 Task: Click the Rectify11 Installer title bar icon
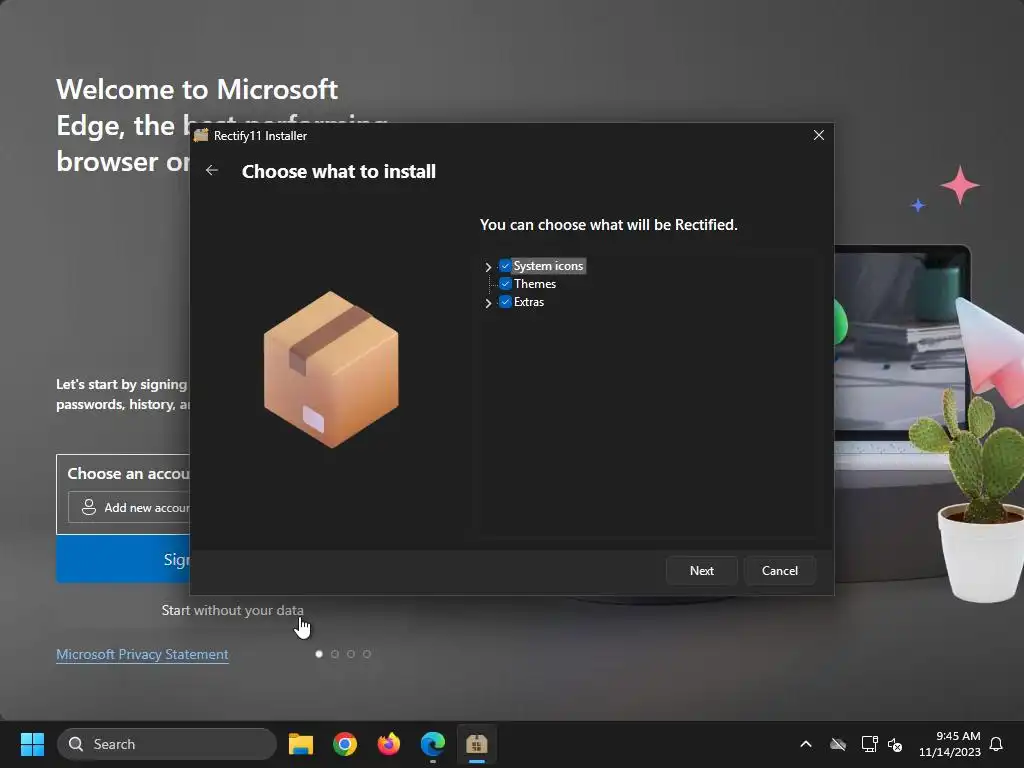(x=201, y=135)
